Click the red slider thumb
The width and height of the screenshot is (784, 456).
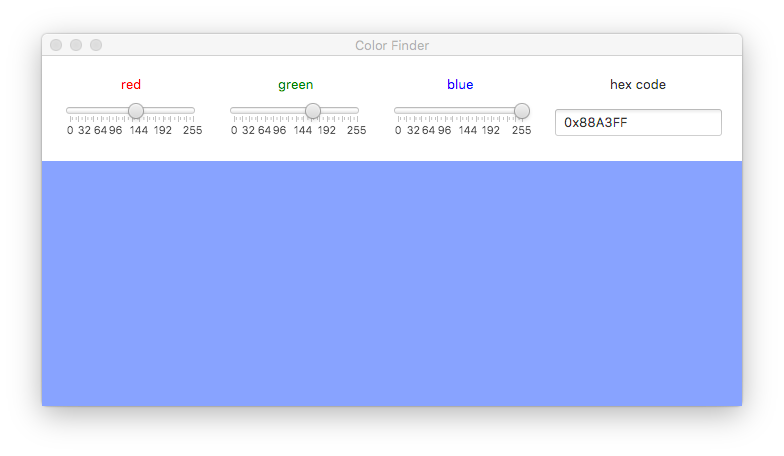click(x=136, y=110)
